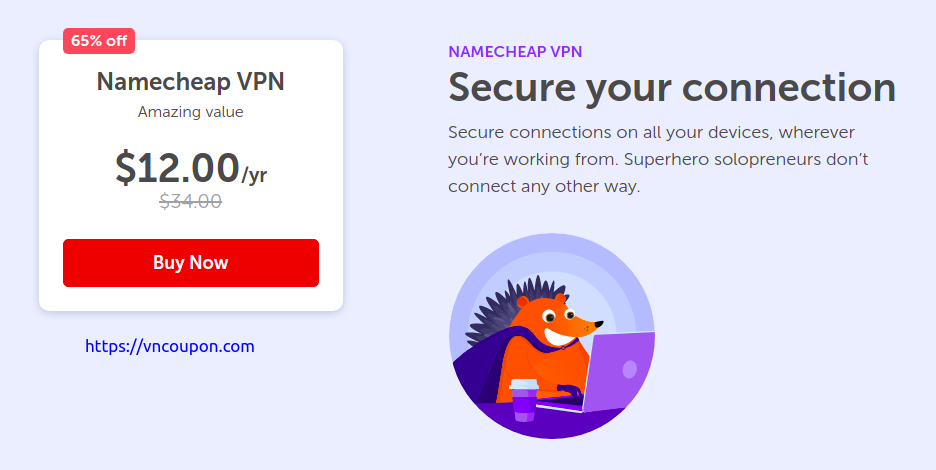Click the crossed-out $34.00 price

click(190, 201)
